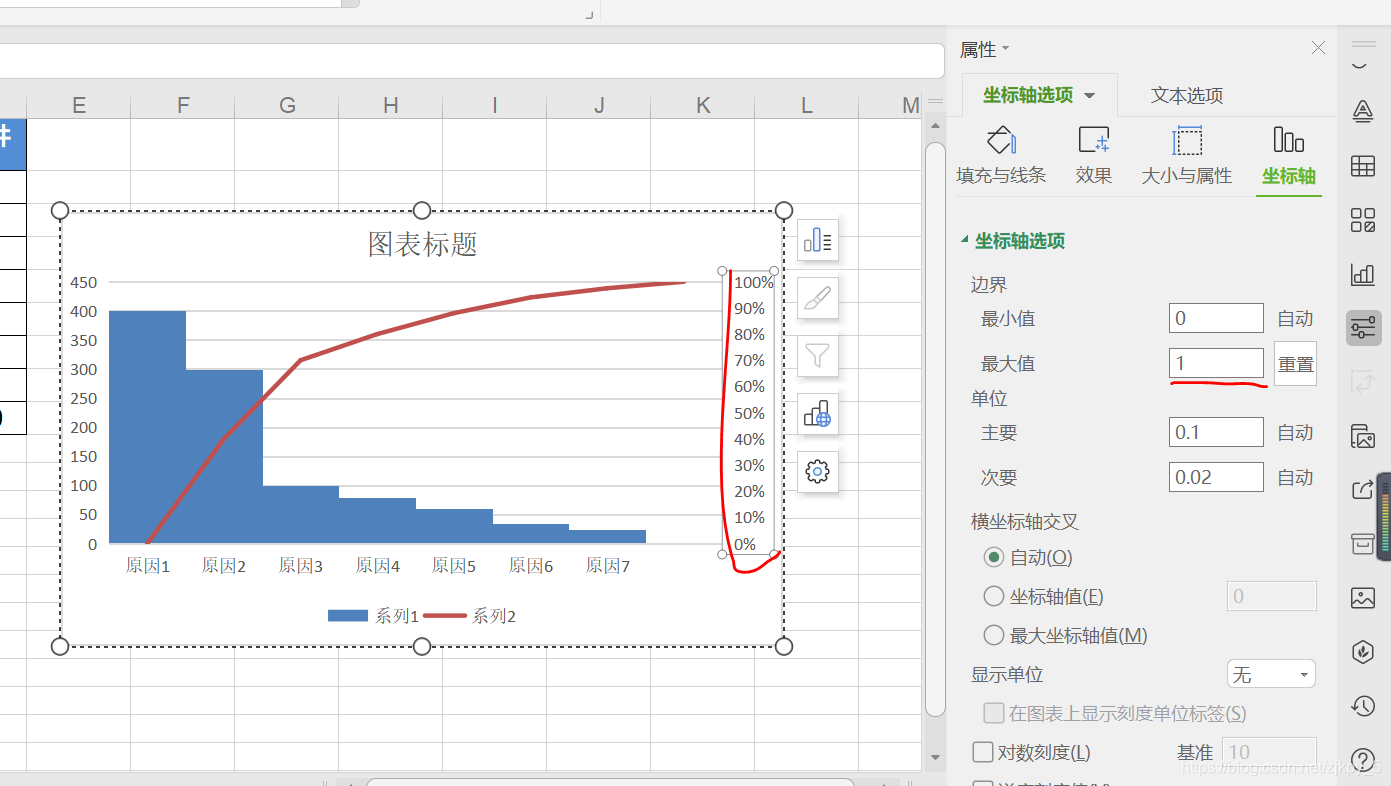This screenshot has height=786, width=1391.
Task: Open the 坐标轴选项 tab dropdown arrow
Action: tap(1089, 96)
